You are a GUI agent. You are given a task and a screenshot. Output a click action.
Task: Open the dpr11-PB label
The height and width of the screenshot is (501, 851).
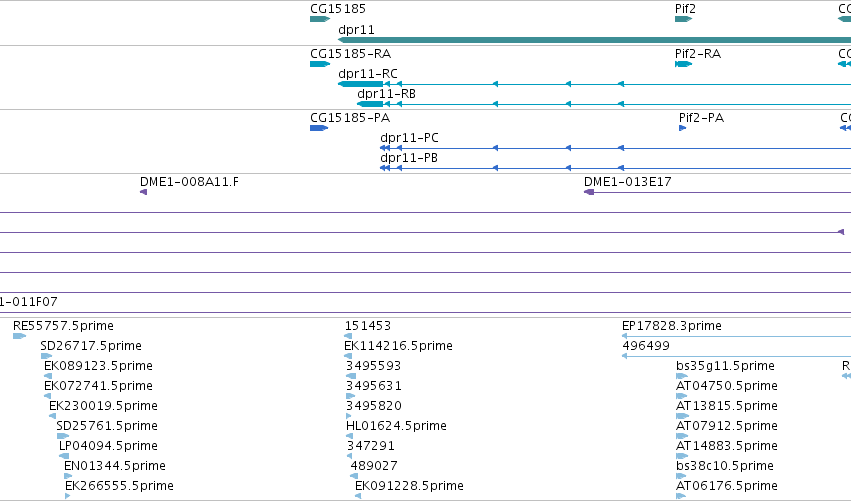(409, 158)
